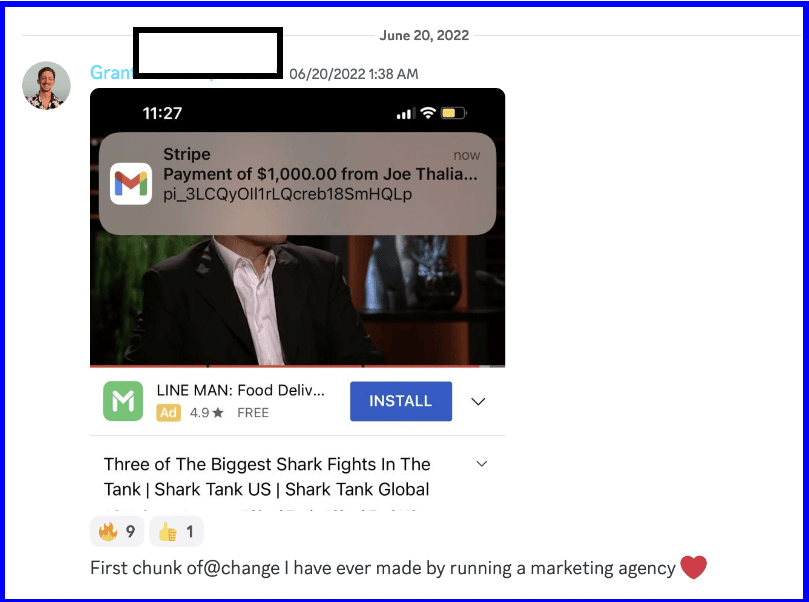Click the Gmail icon in the Stripe notification

131,184
